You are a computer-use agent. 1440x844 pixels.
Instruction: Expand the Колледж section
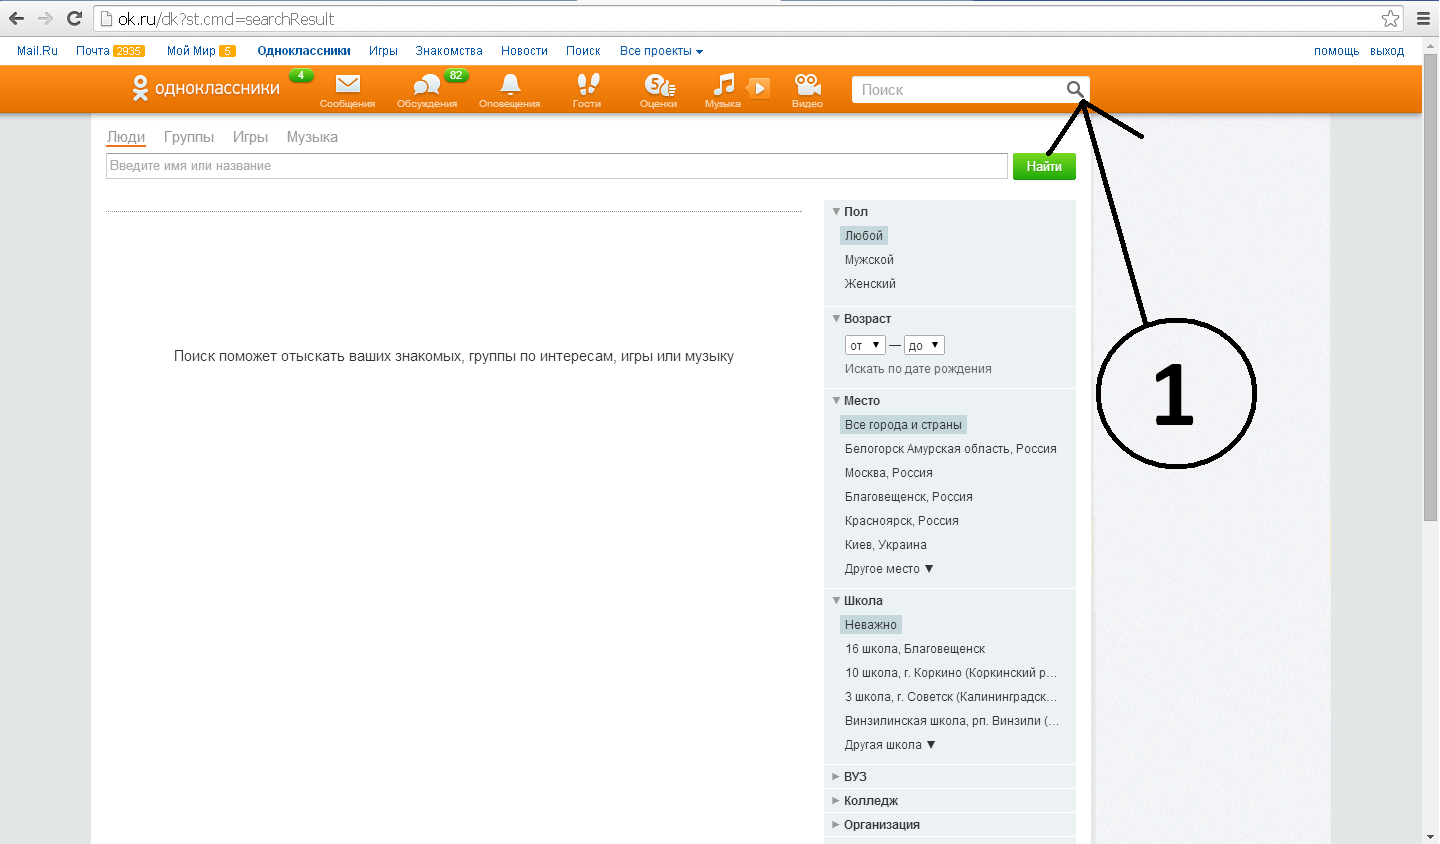[865, 801]
